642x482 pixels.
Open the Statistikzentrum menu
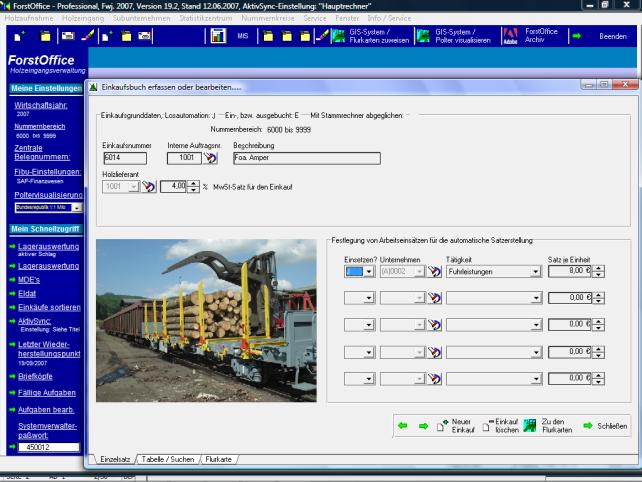[x=206, y=18]
